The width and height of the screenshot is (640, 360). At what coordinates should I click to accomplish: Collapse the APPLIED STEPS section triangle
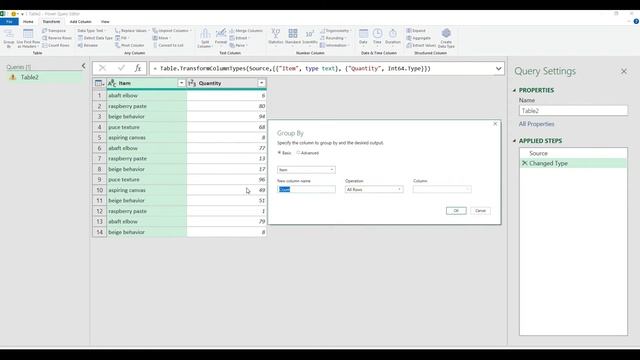click(514, 141)
